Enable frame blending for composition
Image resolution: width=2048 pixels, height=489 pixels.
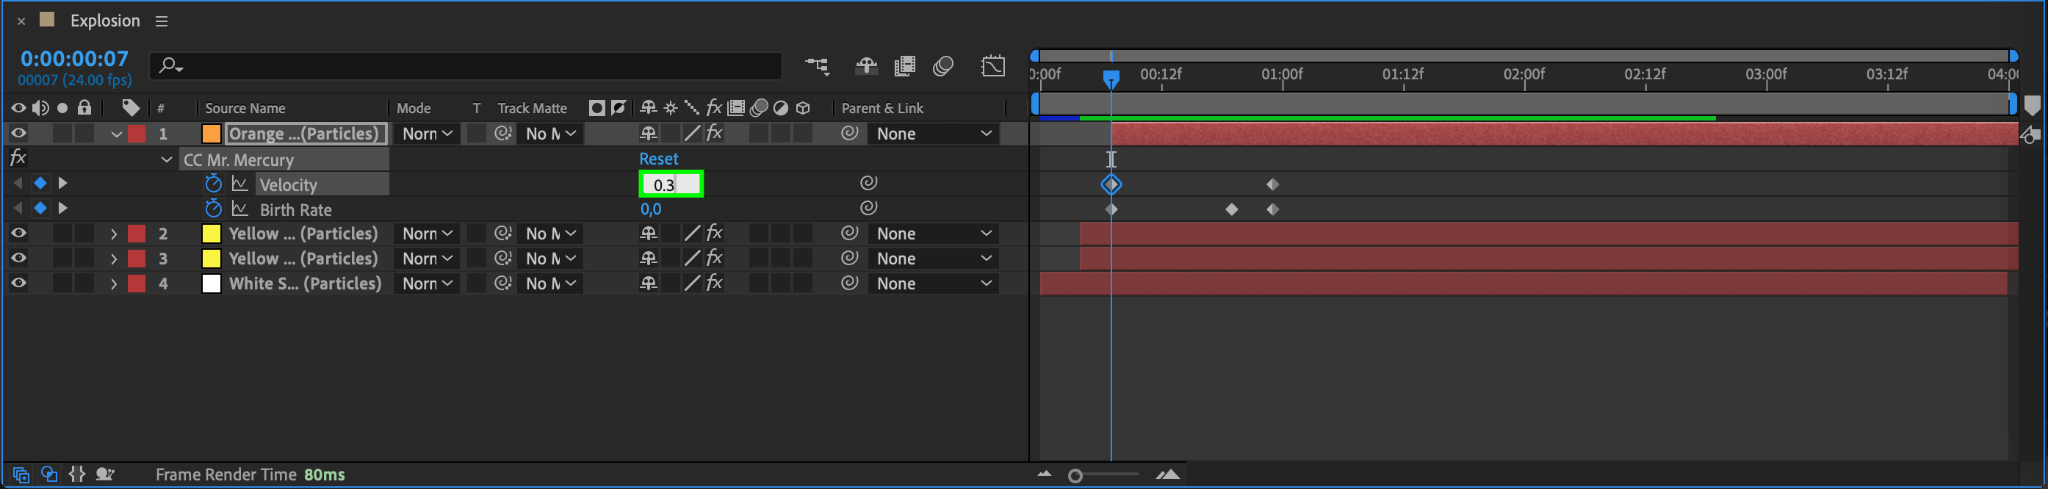904,66
